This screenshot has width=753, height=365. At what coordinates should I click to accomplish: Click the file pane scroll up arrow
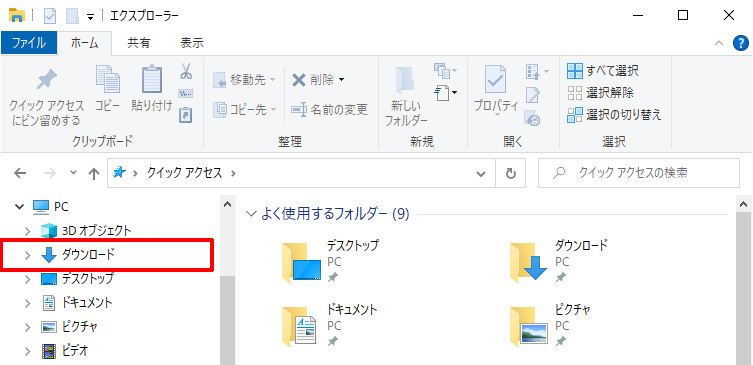(x=743, y=204)
